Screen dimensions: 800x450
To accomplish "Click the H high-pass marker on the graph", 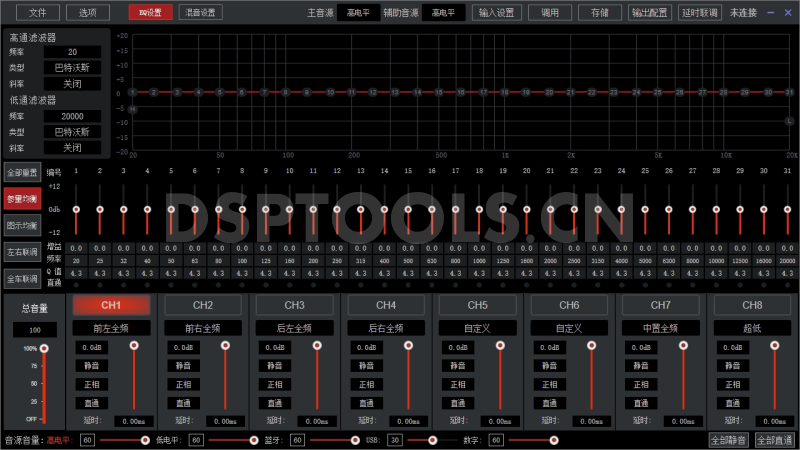I will tap(132, 107).
